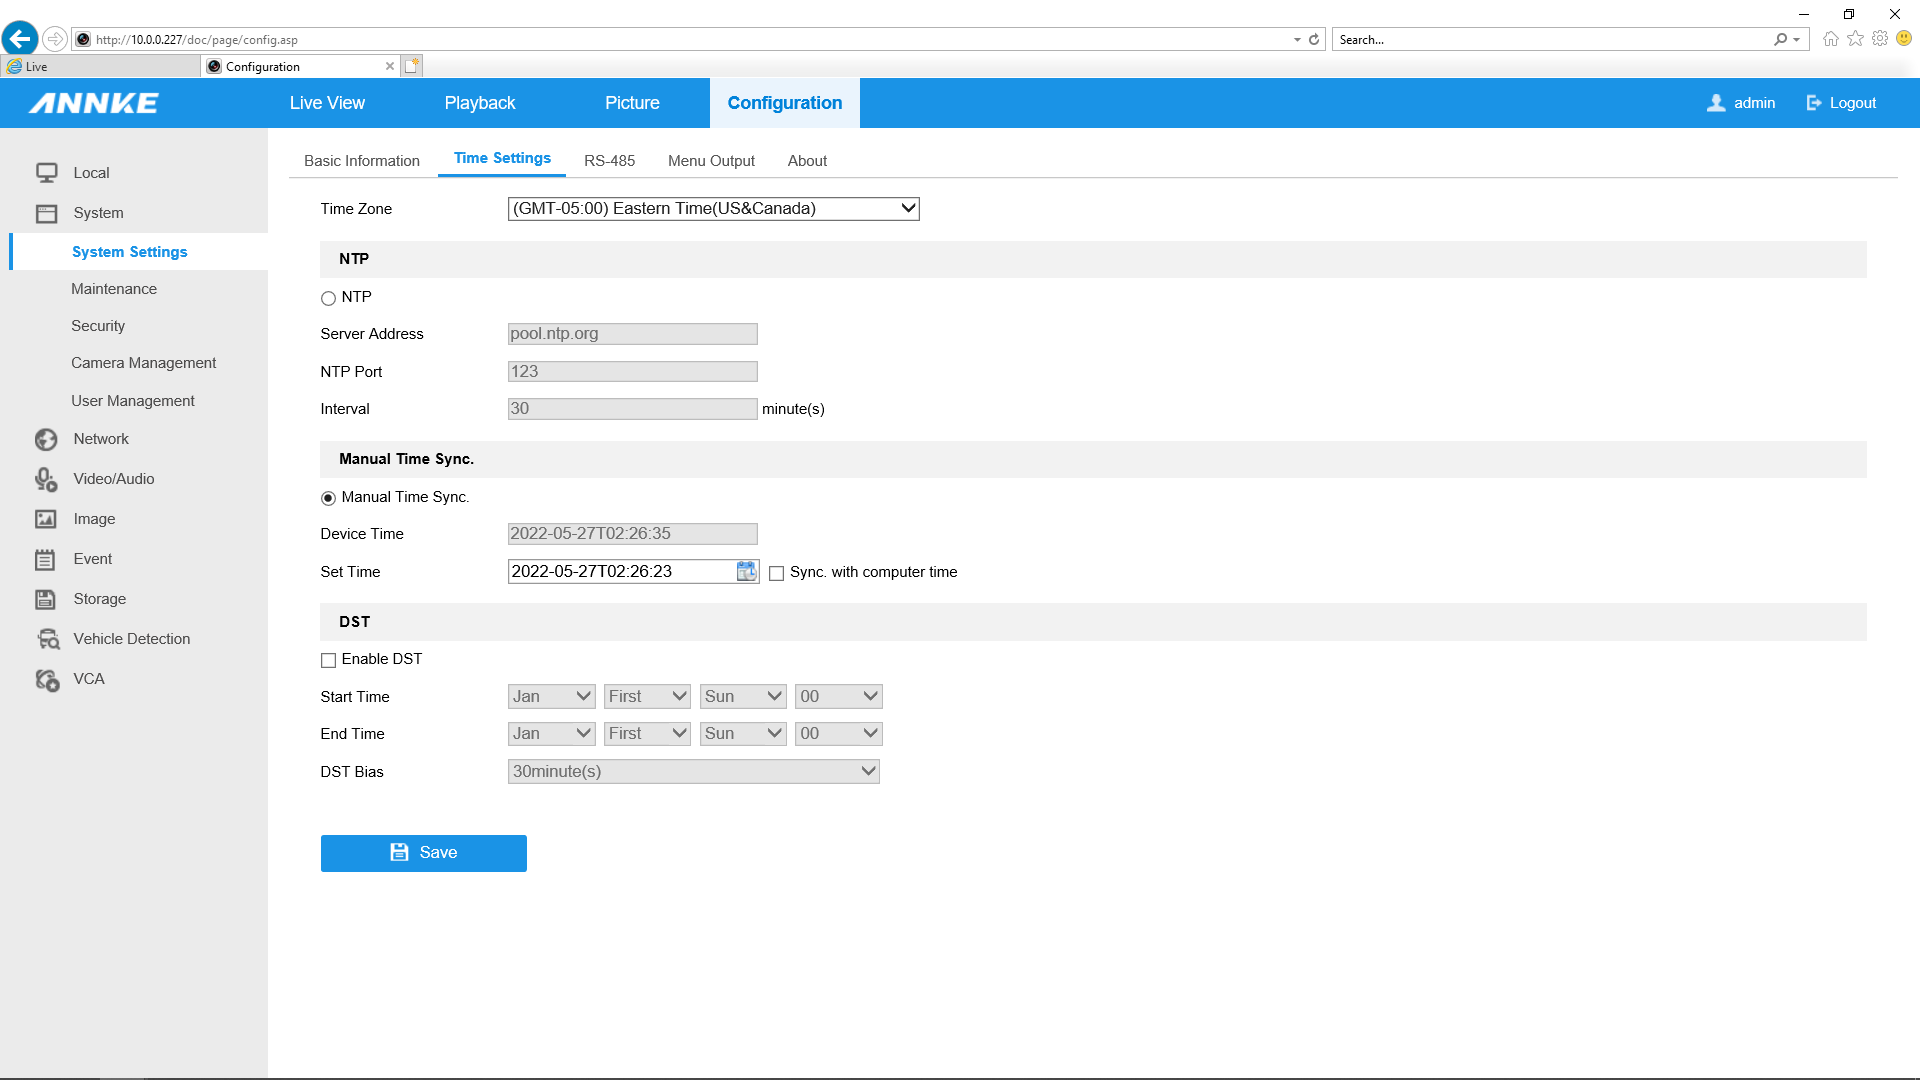
Task: Open Start Time week dropdown
Action: pyautogui.click(x=647, y=697)
